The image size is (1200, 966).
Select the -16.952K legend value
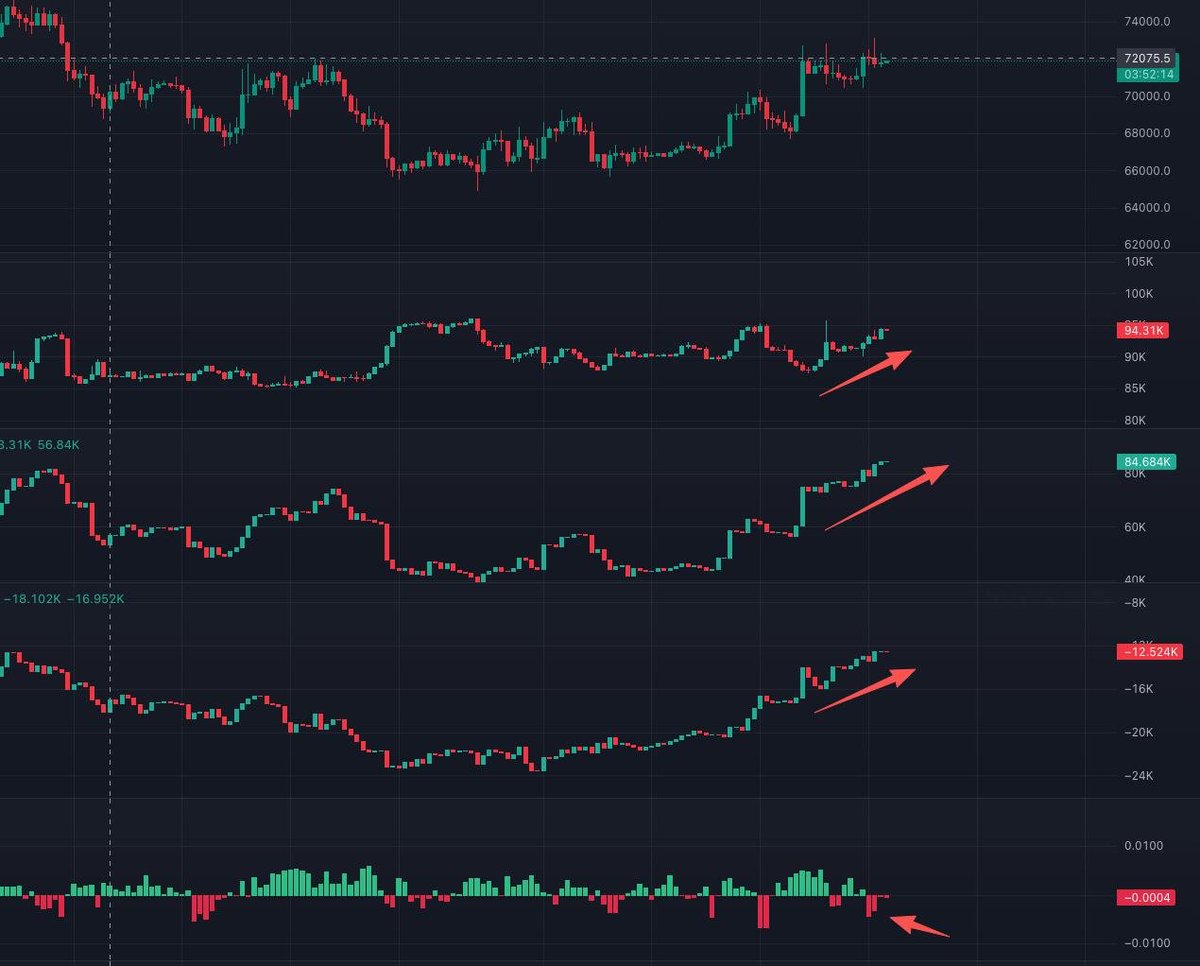[96, 599]
